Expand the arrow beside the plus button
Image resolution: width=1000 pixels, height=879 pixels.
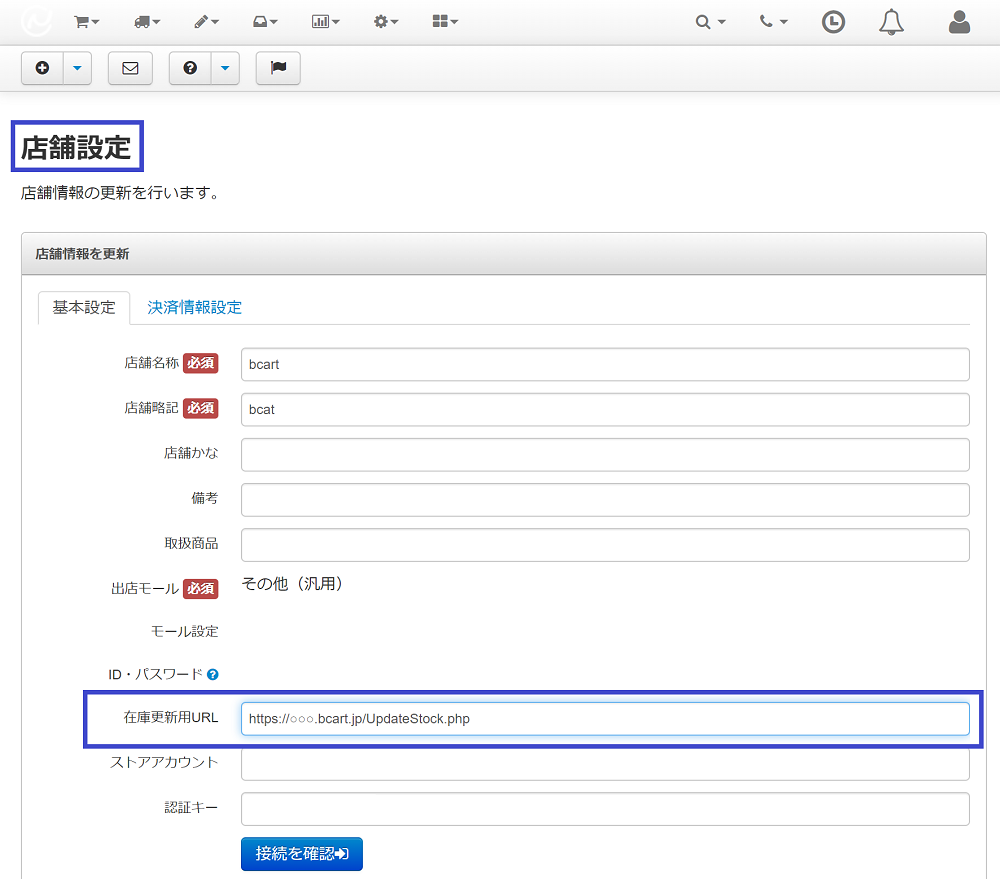pyautogui.click(x=77, y=68)
